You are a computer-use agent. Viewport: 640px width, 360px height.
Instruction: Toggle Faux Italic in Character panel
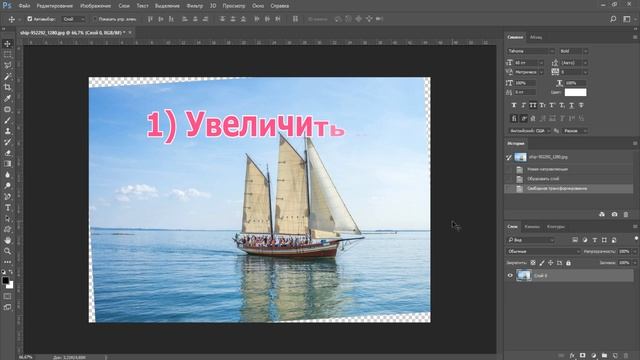[x=523, y=105]
